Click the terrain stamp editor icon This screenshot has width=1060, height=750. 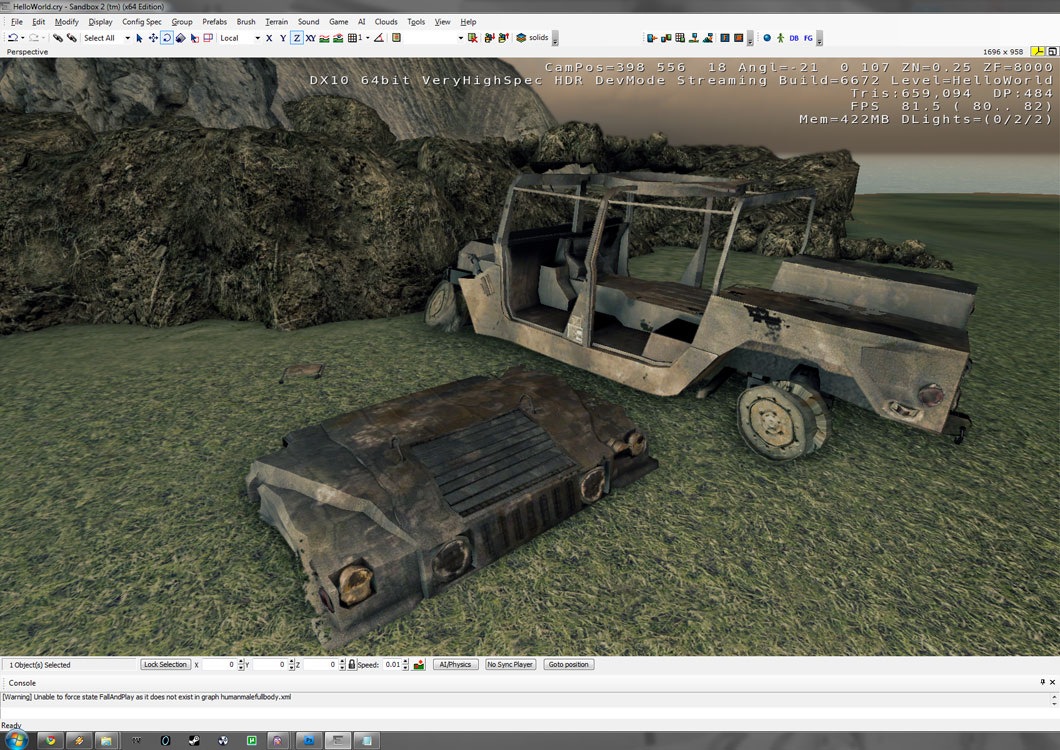694,38
